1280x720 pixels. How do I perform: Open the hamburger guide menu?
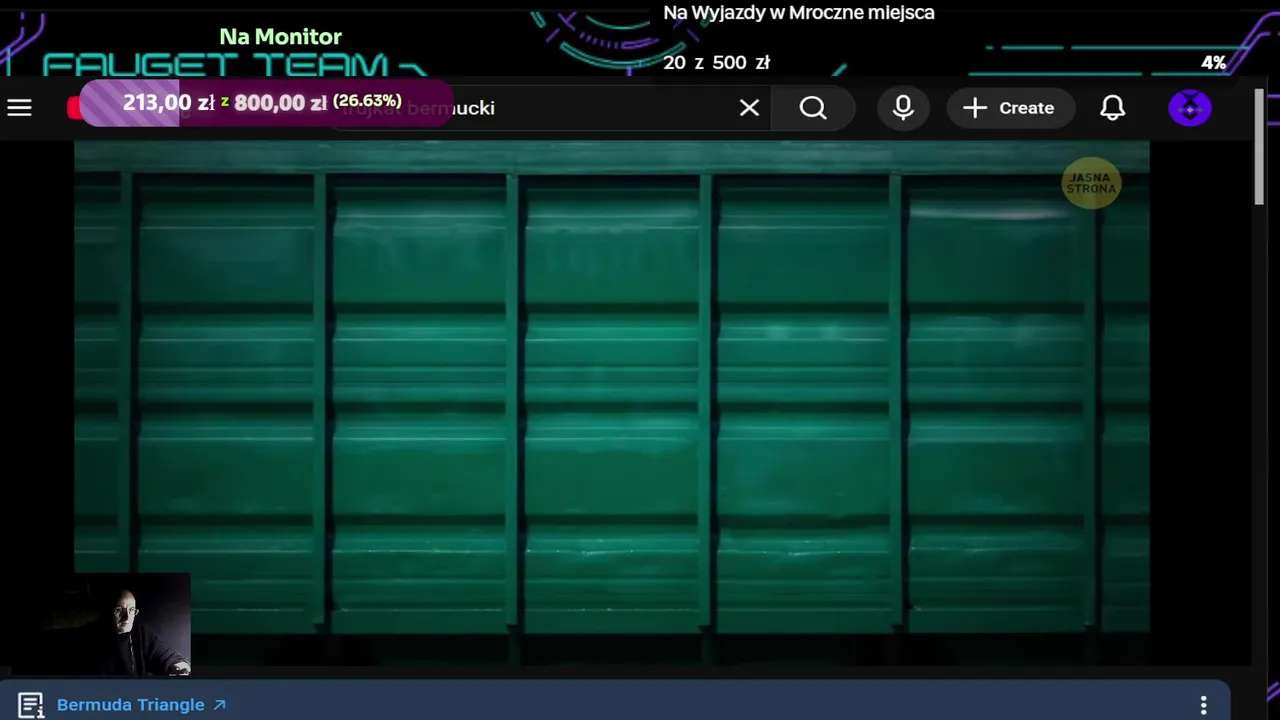point(20,108)
